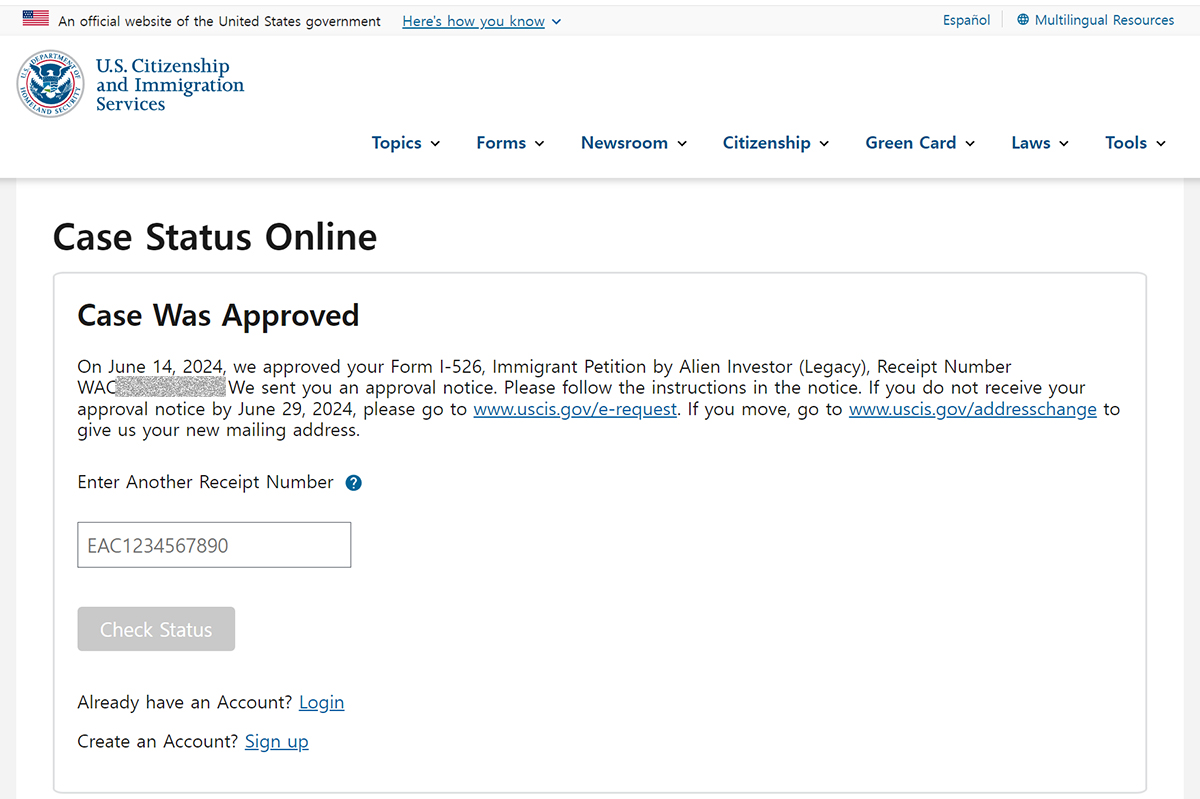Open the Citizenship menu

pyautogui.click(x=776, y=143)
